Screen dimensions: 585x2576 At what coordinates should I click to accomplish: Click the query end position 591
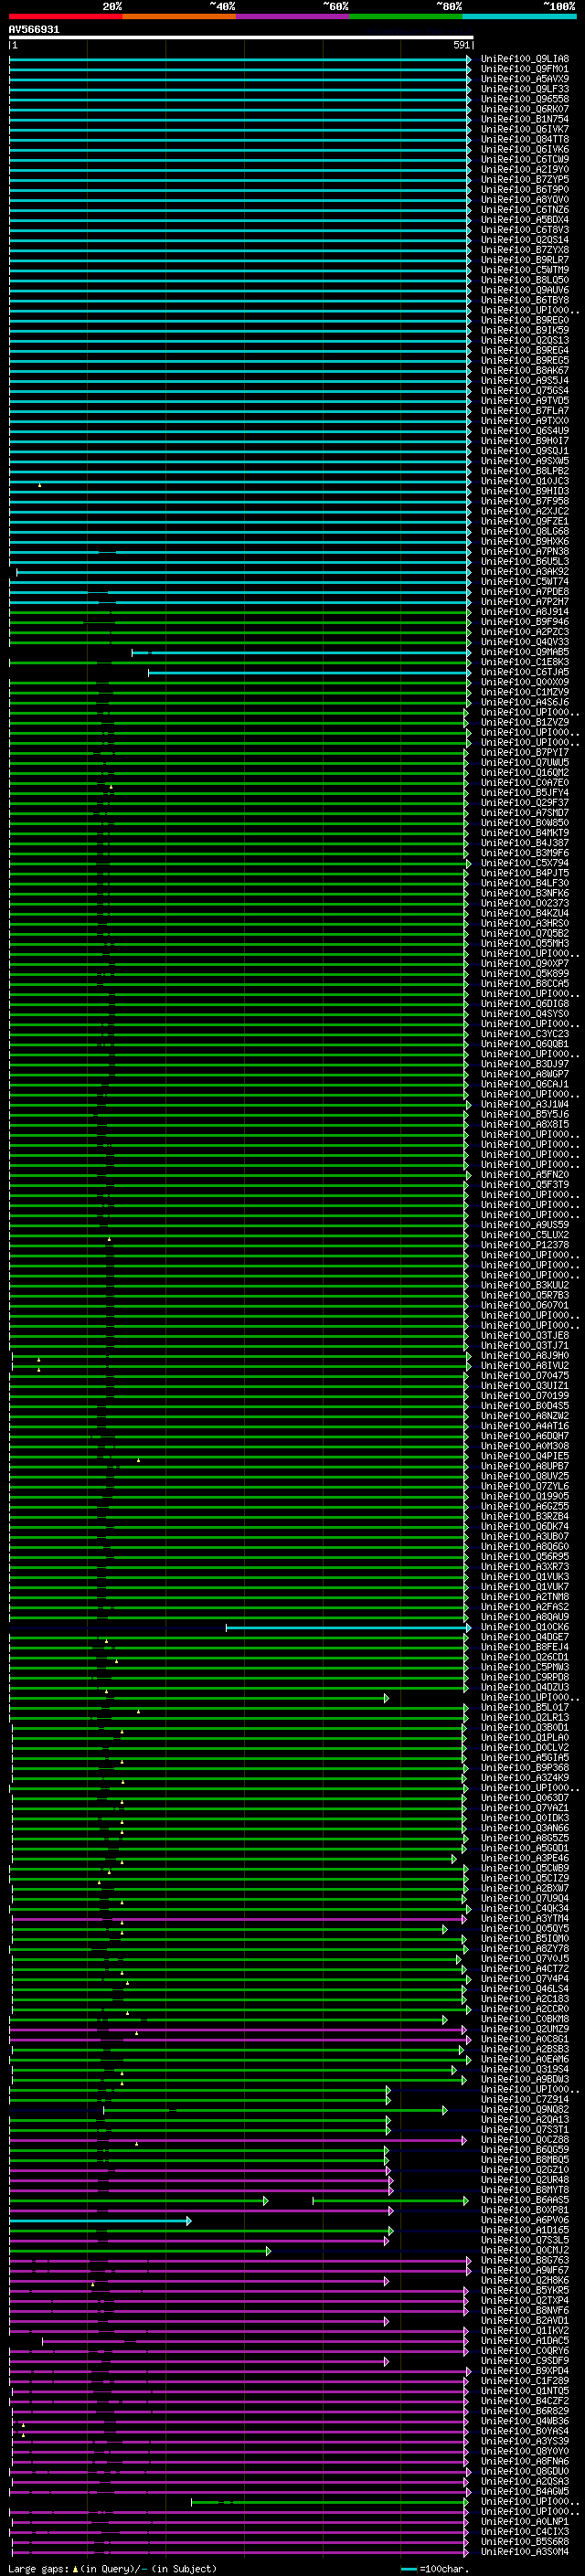tap(461, 45)
